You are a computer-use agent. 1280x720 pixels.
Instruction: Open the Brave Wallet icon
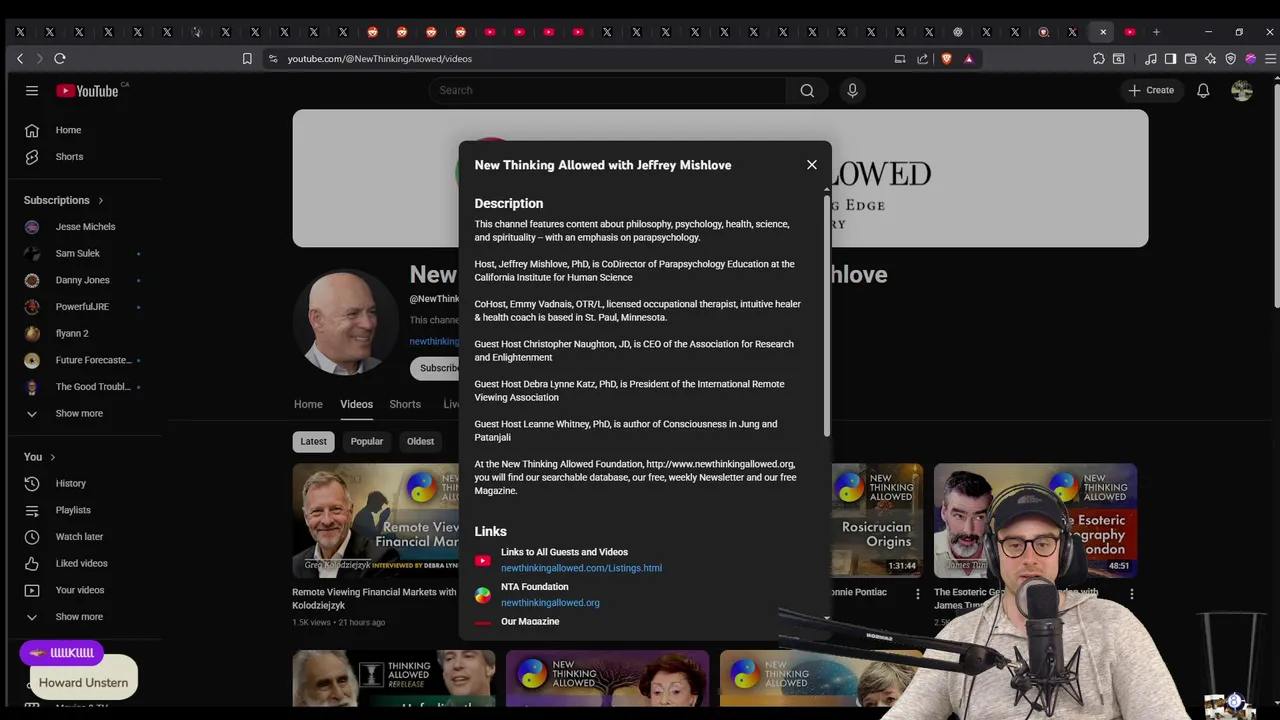pyautogui.click(x=1191, y=59)
